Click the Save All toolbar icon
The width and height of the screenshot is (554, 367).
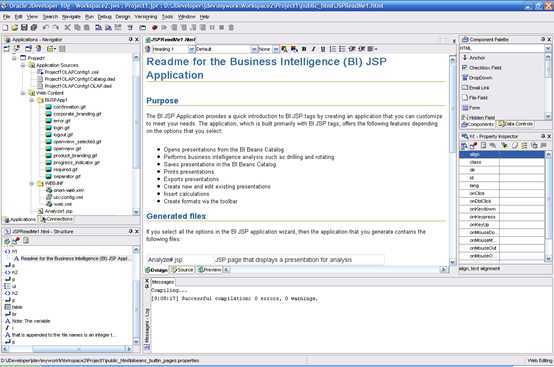coord(34,28)
